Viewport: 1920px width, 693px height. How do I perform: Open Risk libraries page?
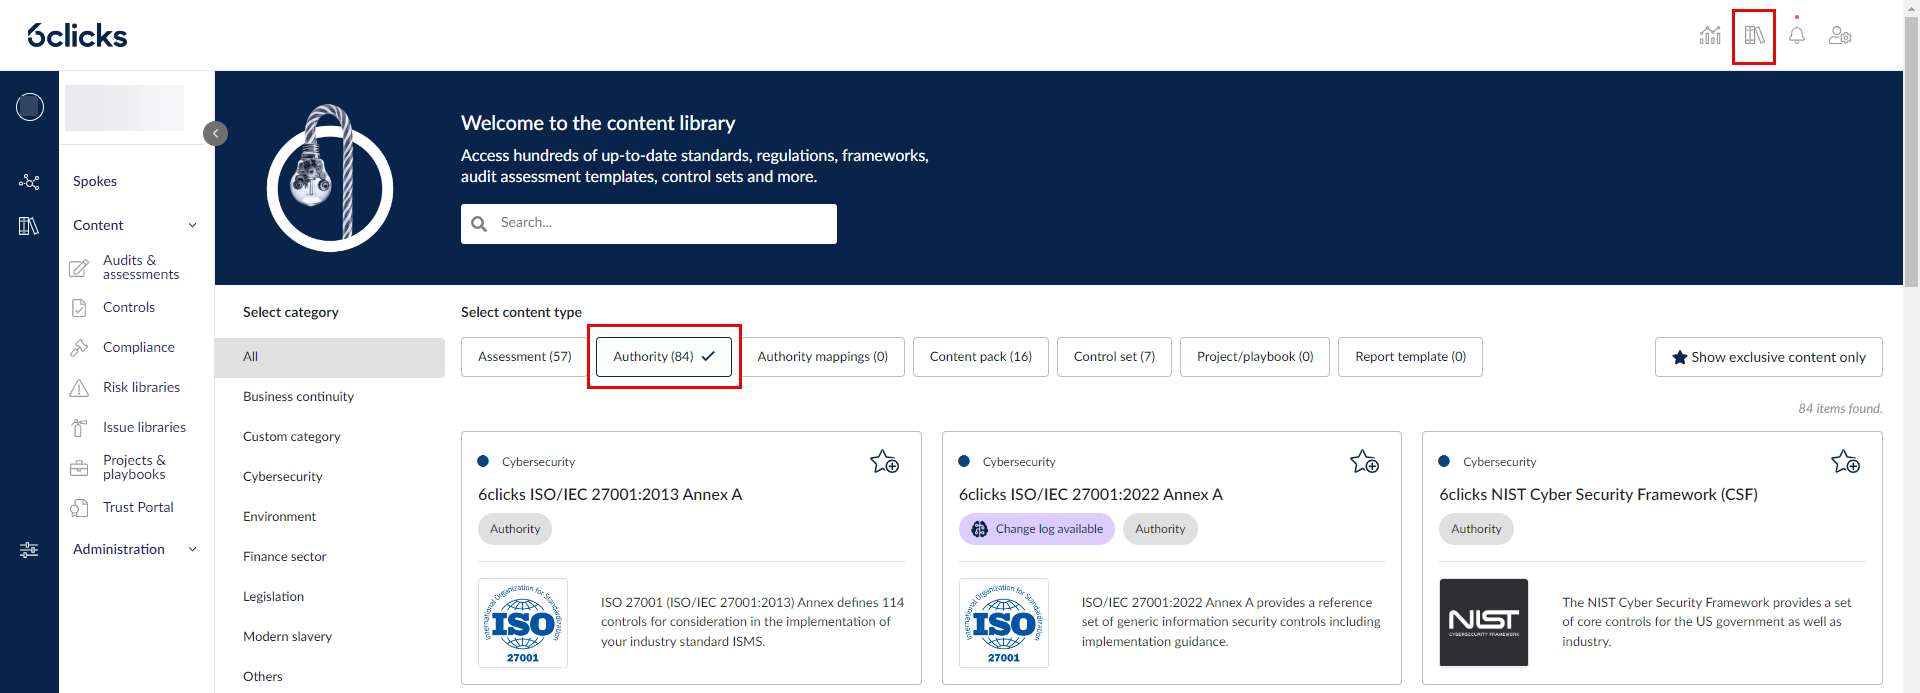point(142,388)
